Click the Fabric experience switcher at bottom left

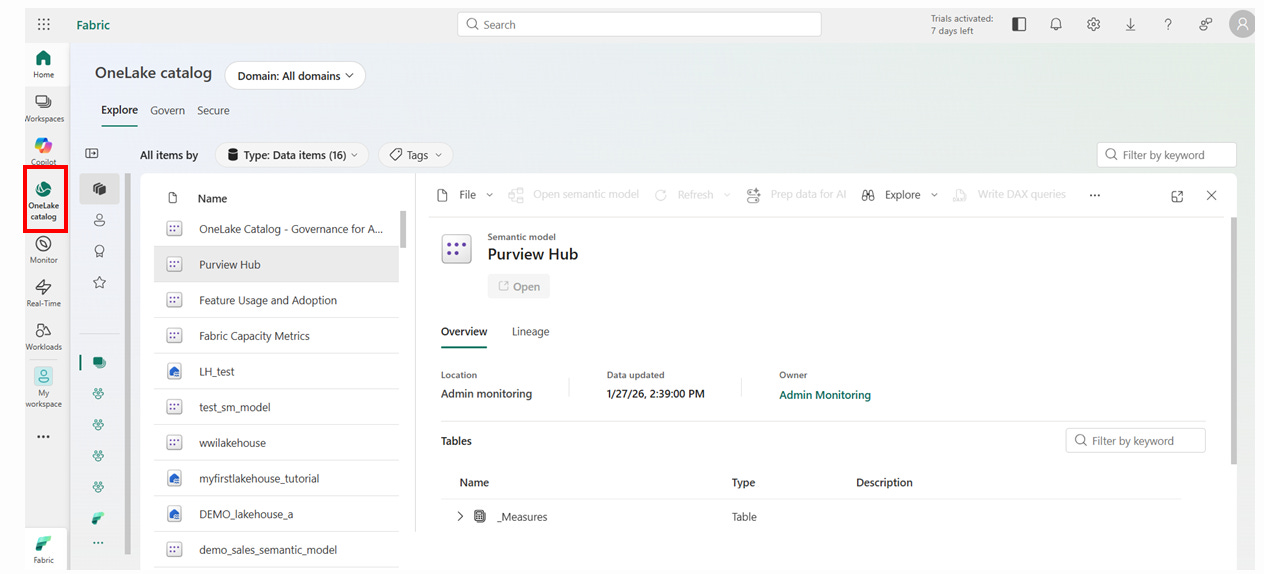43,549
